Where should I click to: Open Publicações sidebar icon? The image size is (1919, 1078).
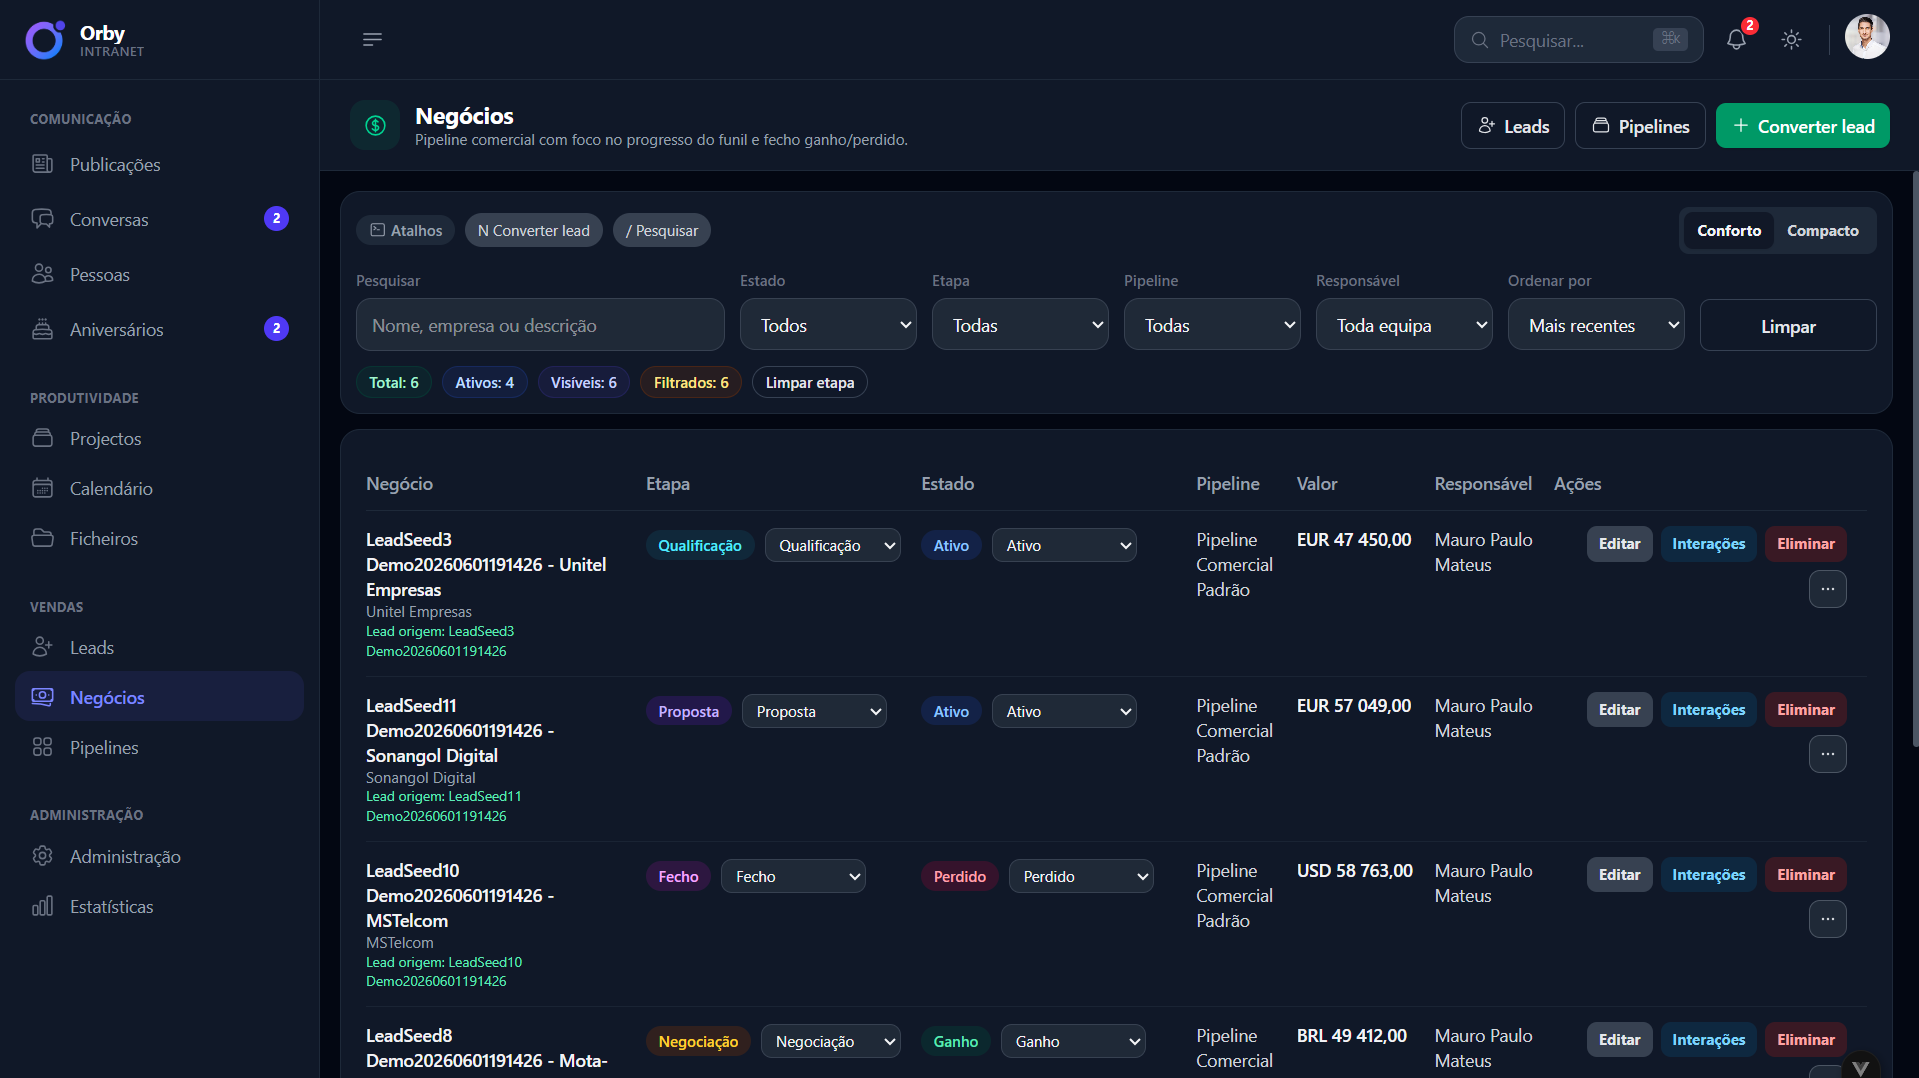(42, 164)
